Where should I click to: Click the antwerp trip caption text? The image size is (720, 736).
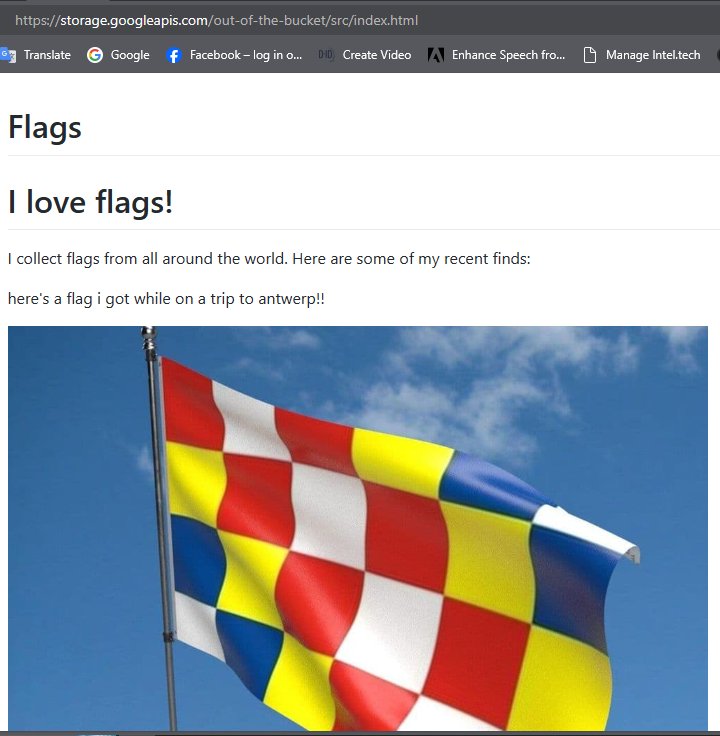pyautogui.click(x=166, y=299)
